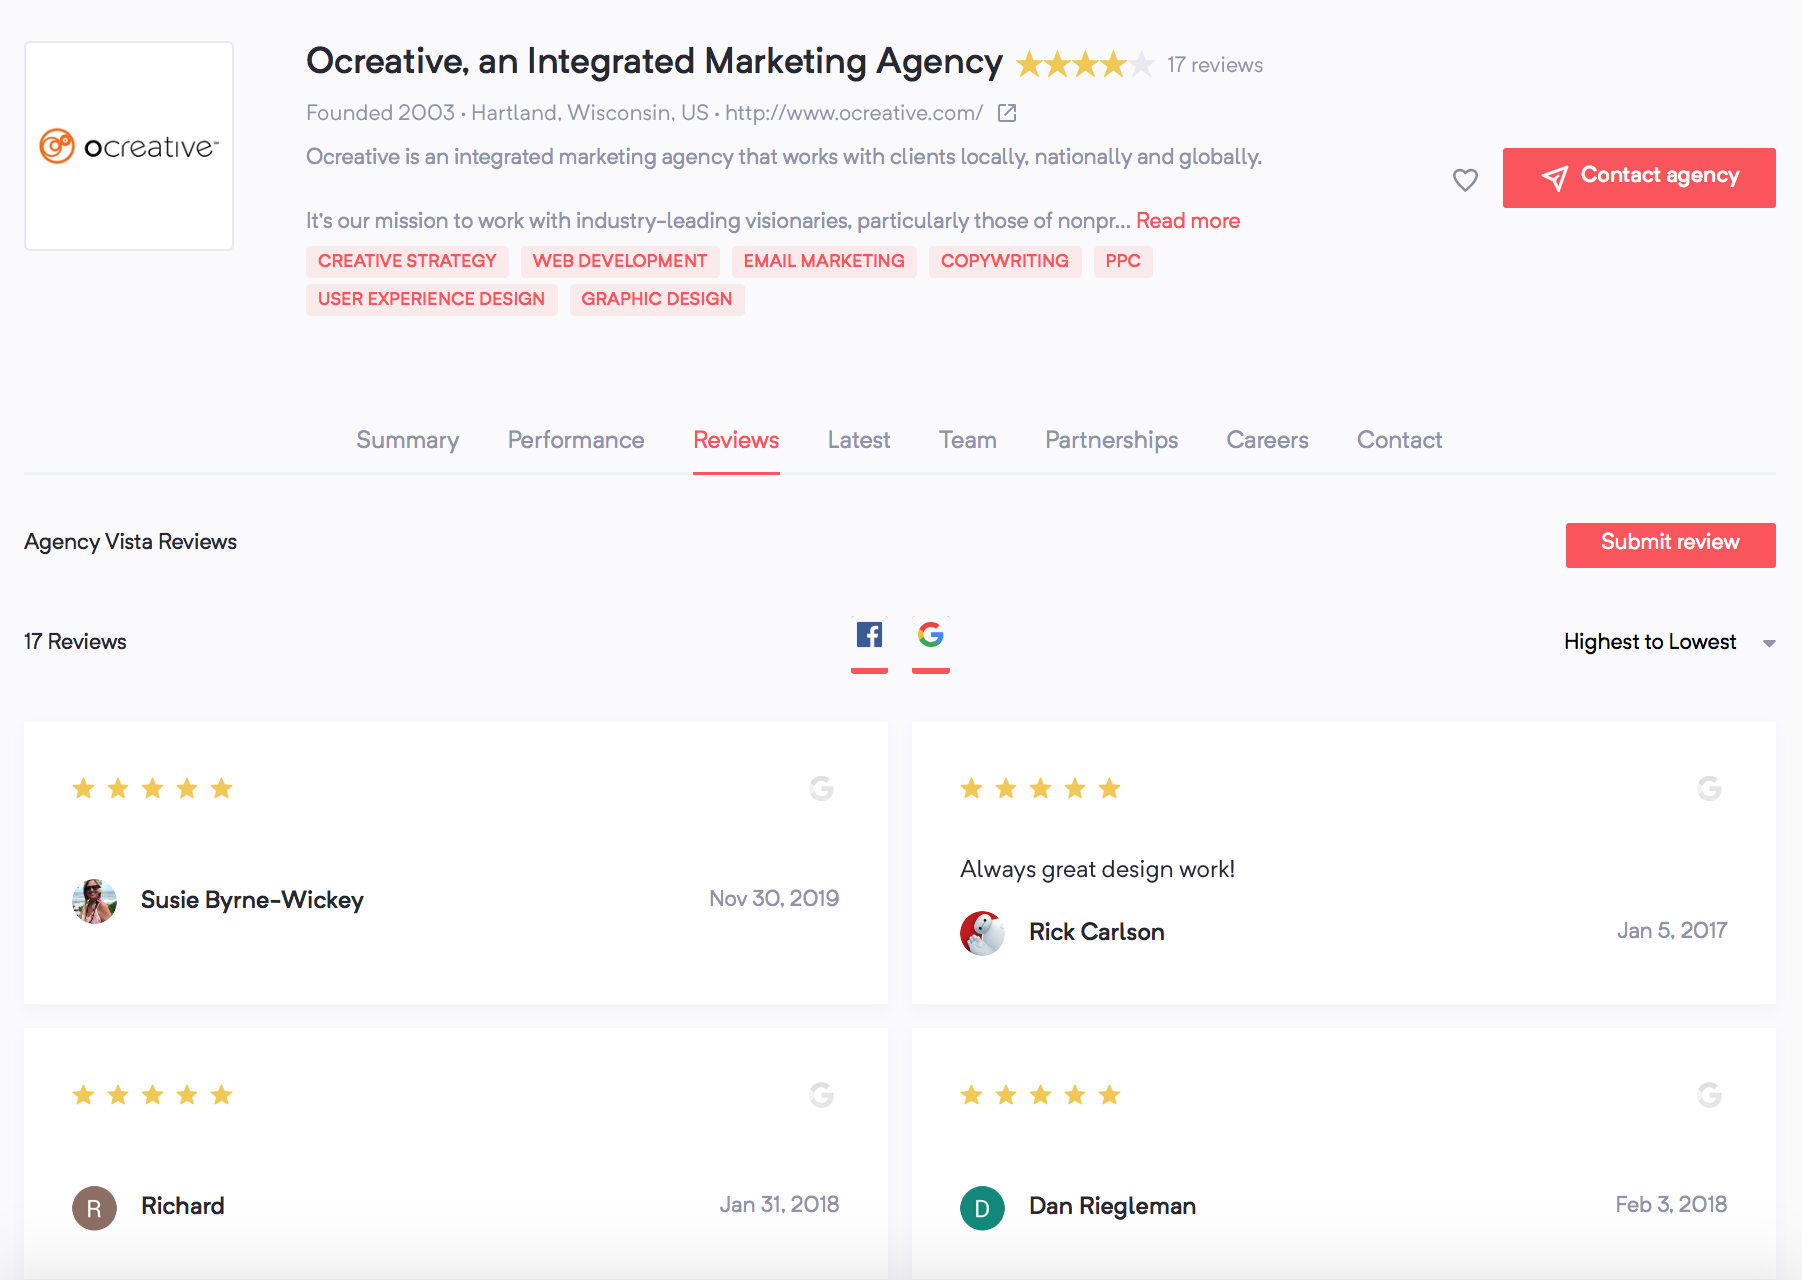Click star rating on Dan Riegleman review
The width and height of the screenshot is (1802, 1280).
1040,1095
